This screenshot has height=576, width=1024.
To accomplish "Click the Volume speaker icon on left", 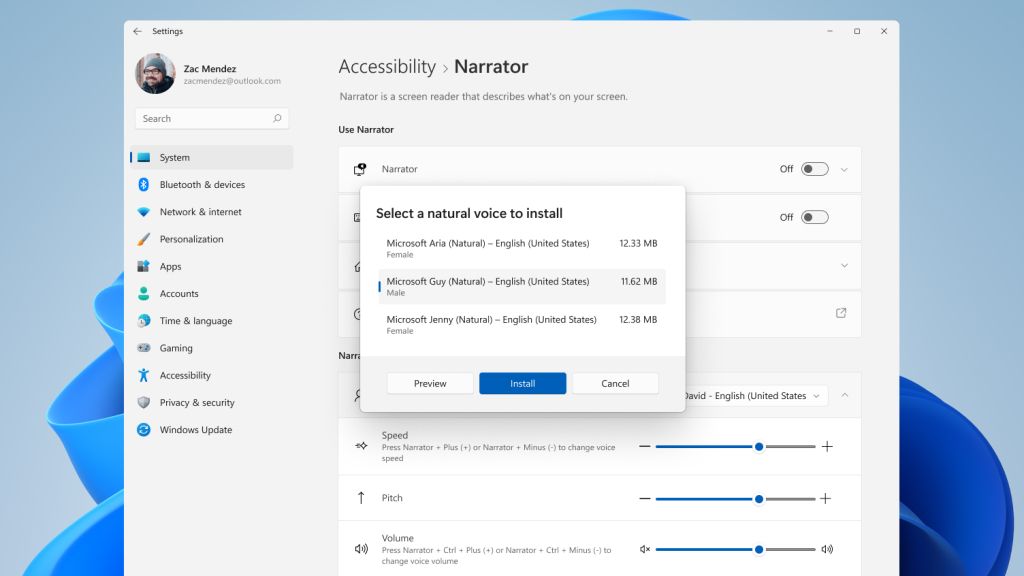I will coord(361,549).
